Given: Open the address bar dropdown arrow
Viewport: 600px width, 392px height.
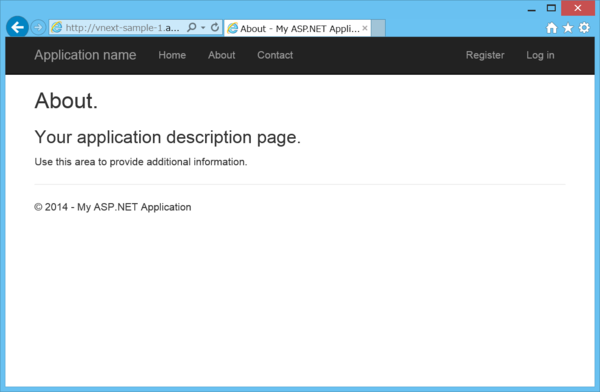Looking at the screenshot, I should point(203,28).
